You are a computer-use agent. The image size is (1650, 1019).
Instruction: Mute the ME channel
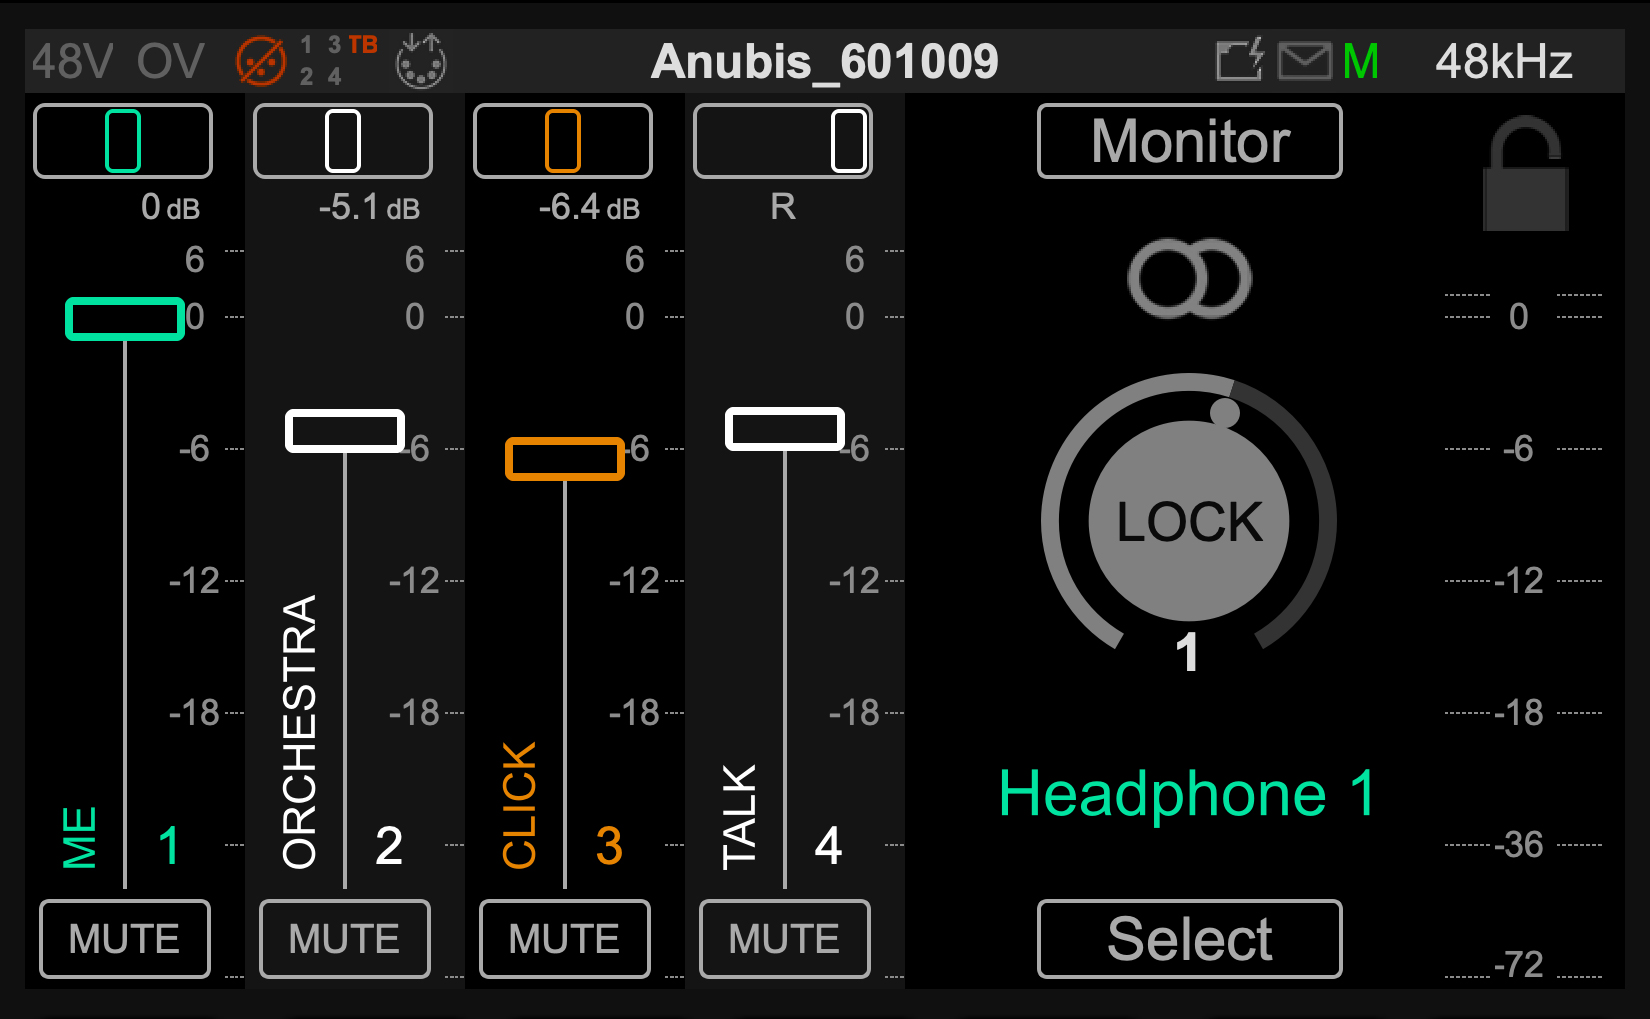[x=125, y=938]
